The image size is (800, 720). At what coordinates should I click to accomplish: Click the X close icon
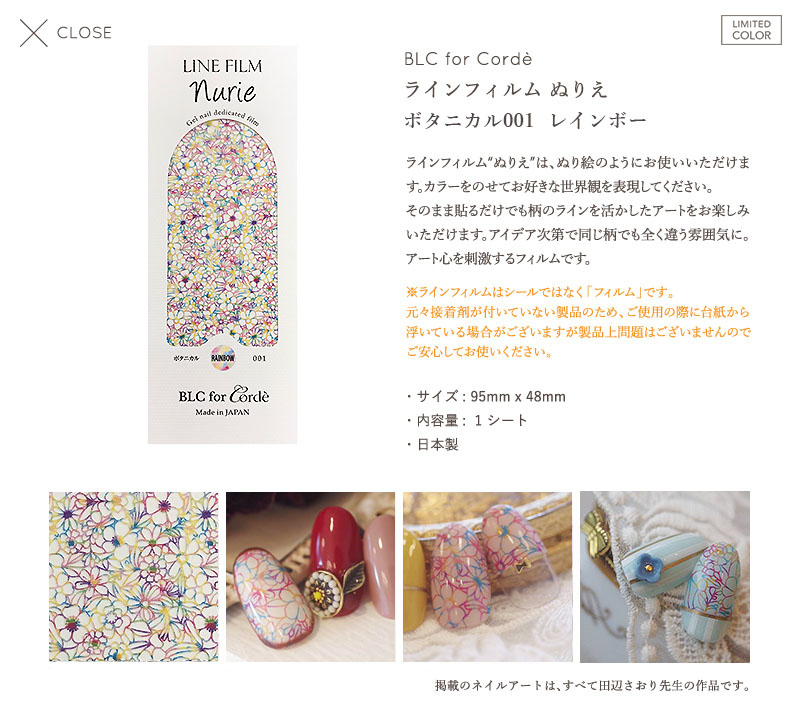[34, 33]
